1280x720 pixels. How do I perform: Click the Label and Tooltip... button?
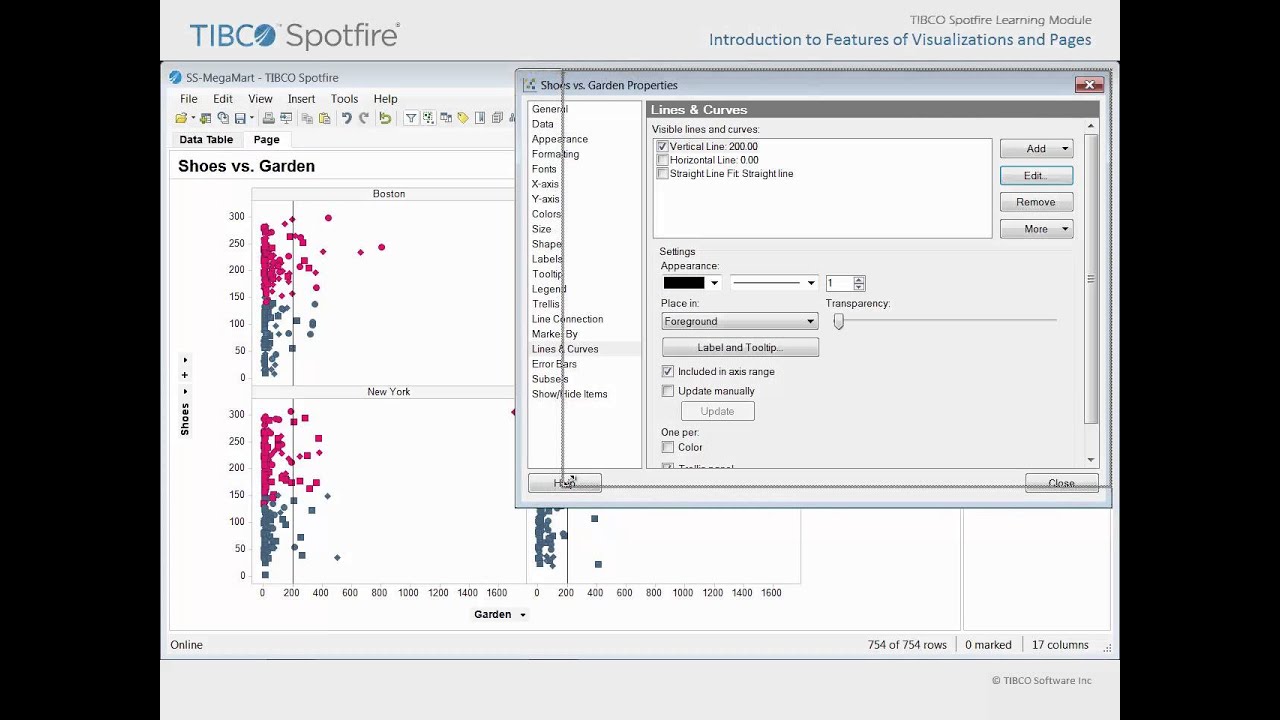coord(740,348)
